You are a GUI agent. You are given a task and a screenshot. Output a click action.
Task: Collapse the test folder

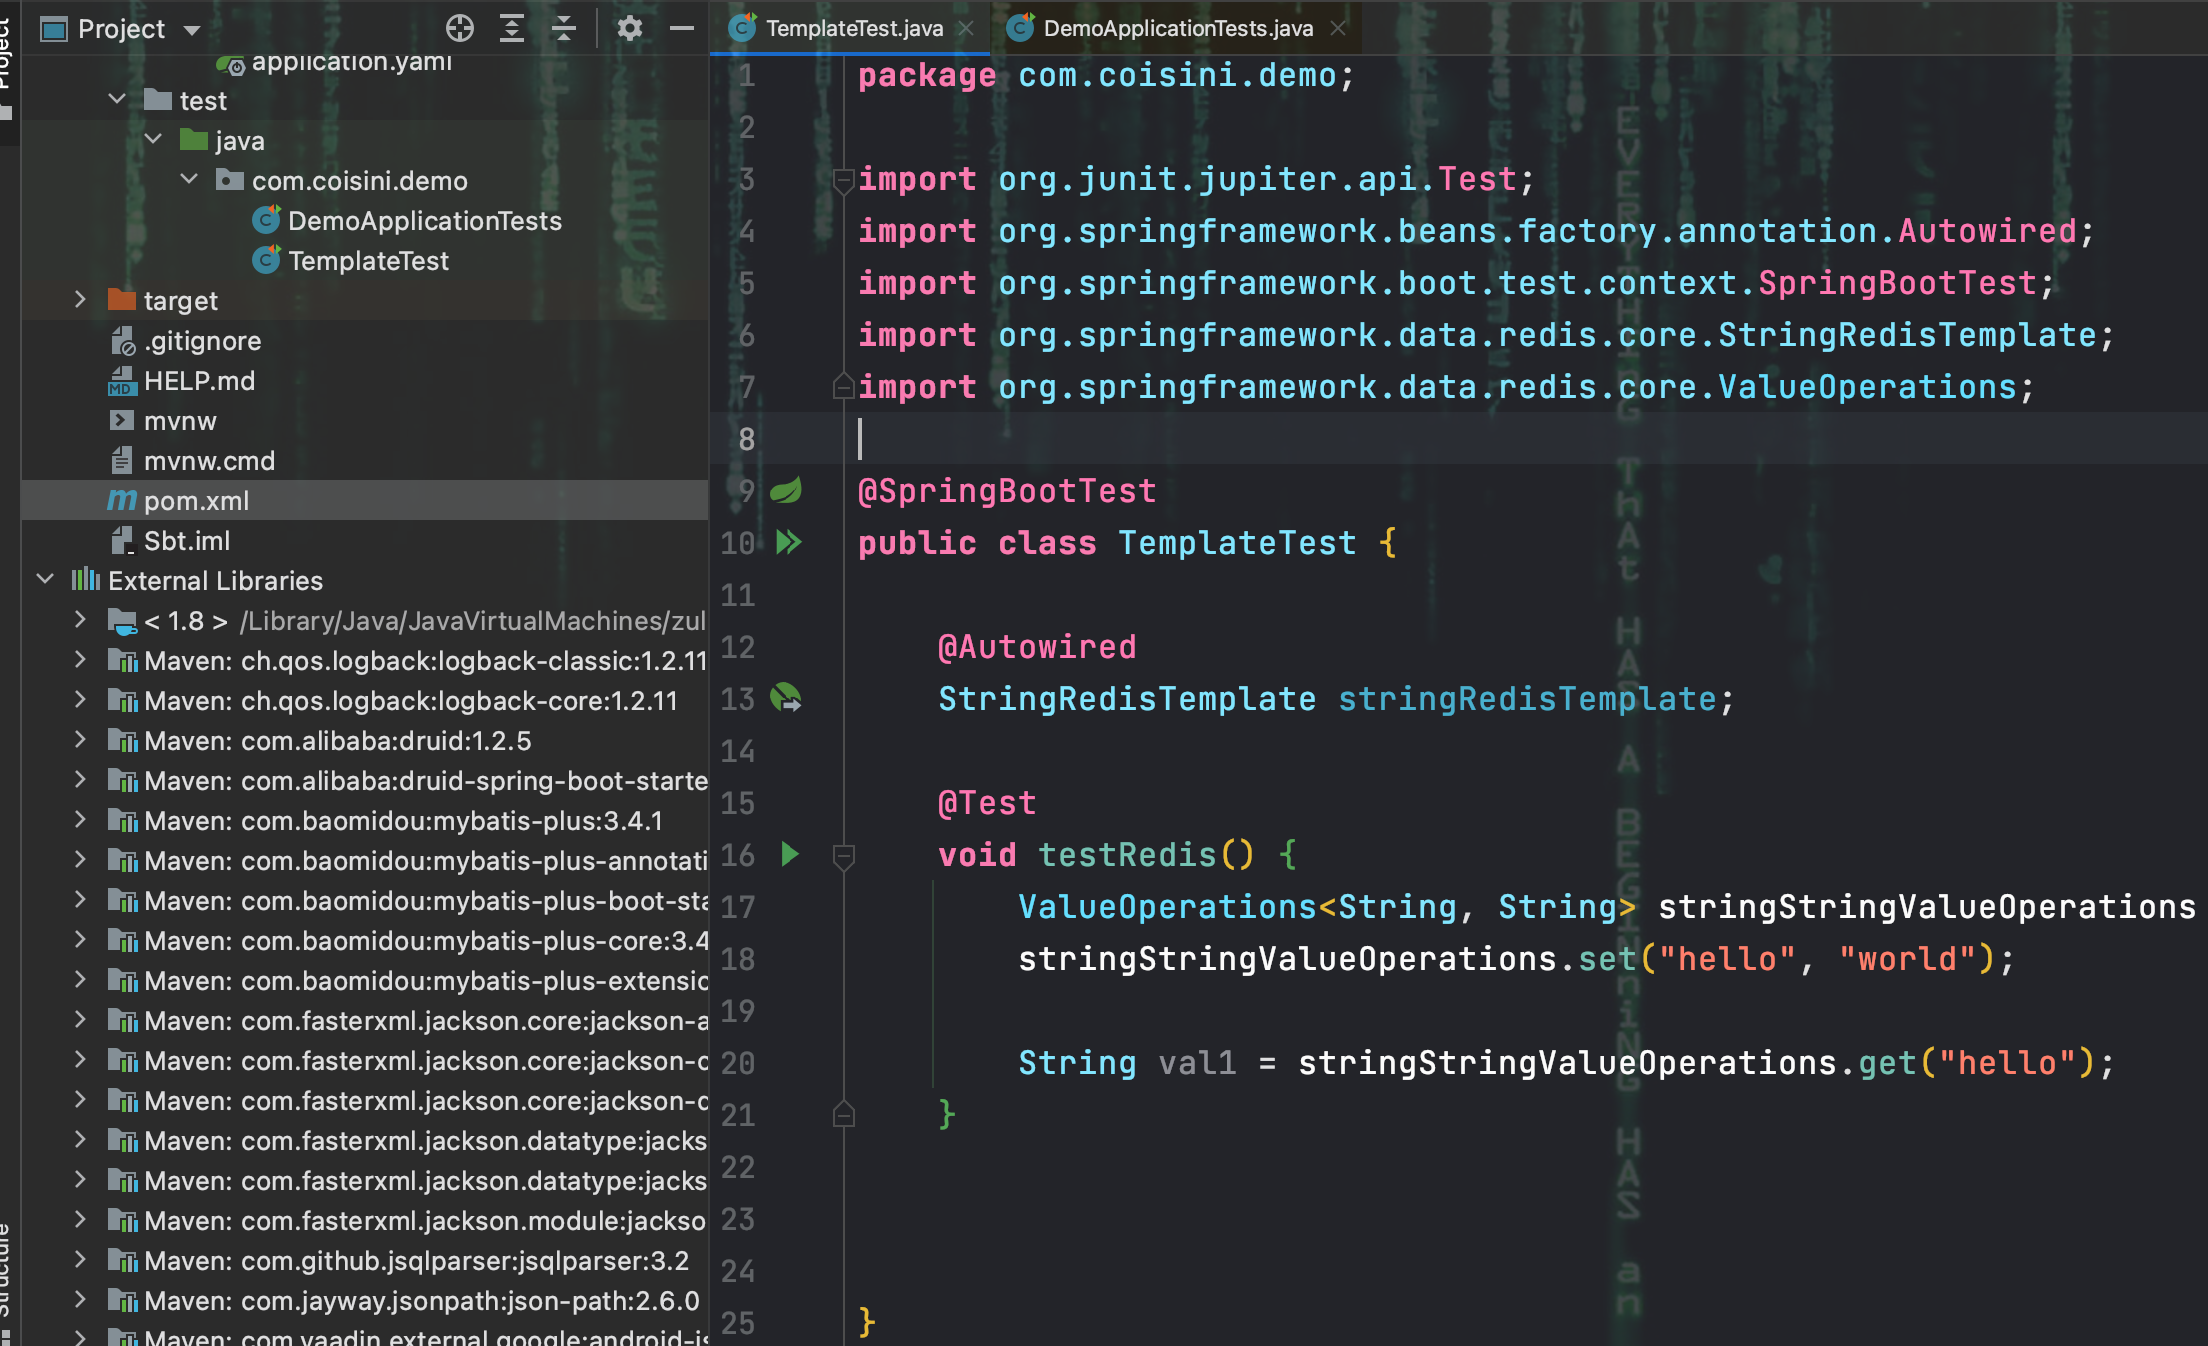(117, 100)
